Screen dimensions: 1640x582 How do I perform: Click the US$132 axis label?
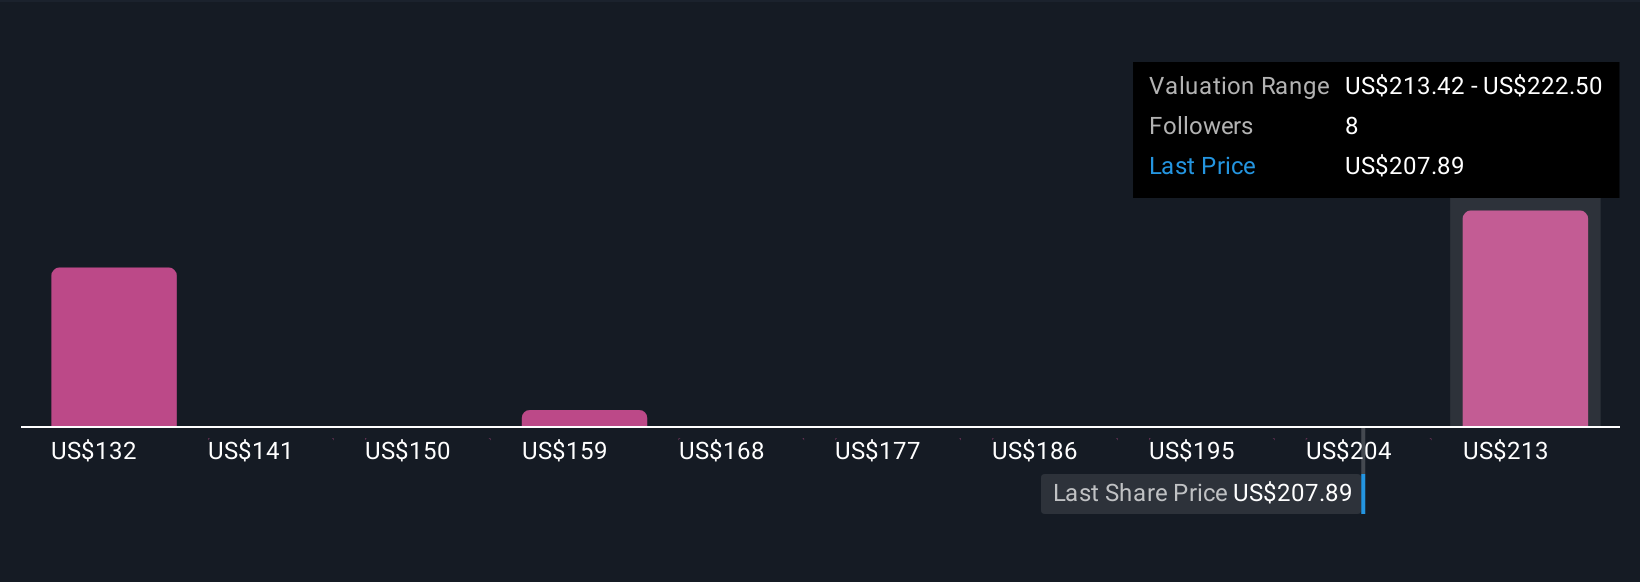click(x=94, y=451)
